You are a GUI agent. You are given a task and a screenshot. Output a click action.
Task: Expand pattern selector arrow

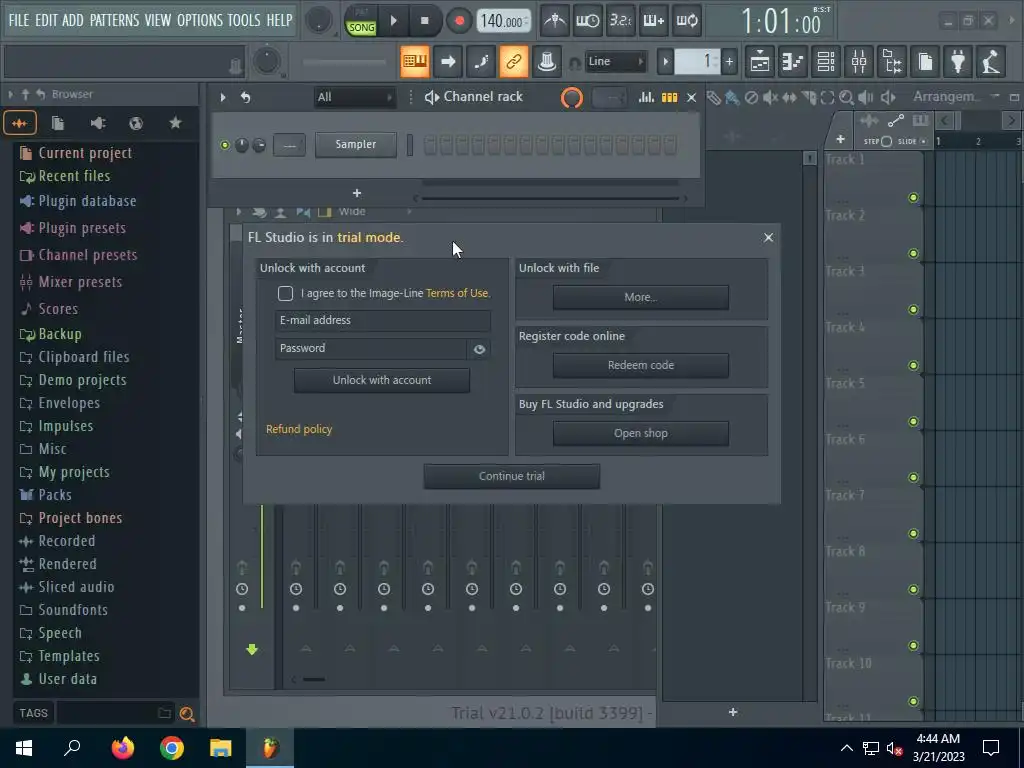[665, 62]
